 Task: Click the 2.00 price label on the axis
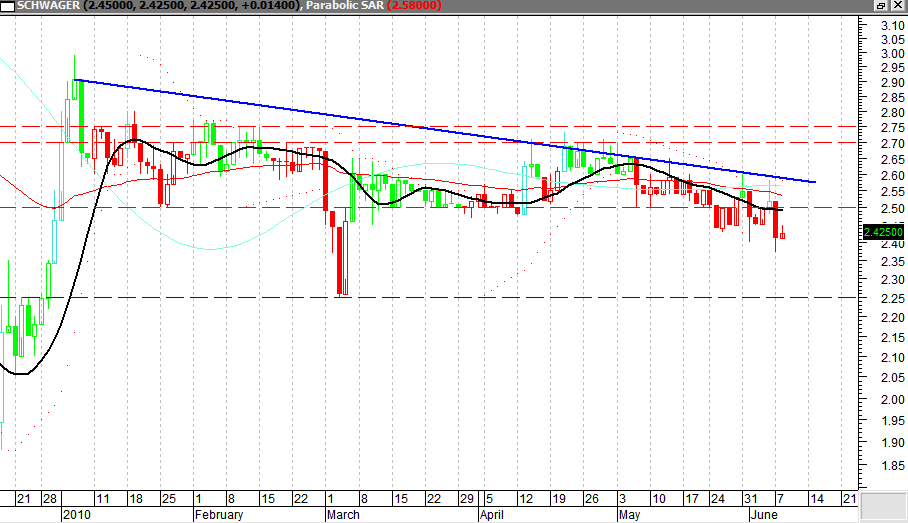pyautogui.click(x=892, y=400)
